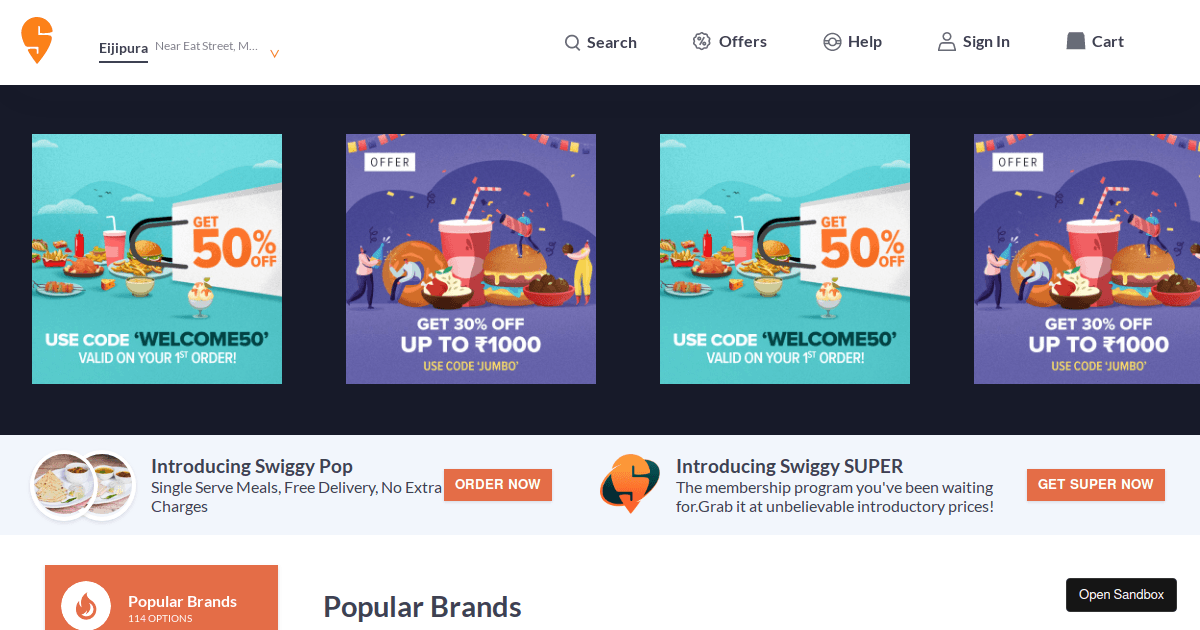Click the Swiggy SUPER badge icon

coord(629,484)
